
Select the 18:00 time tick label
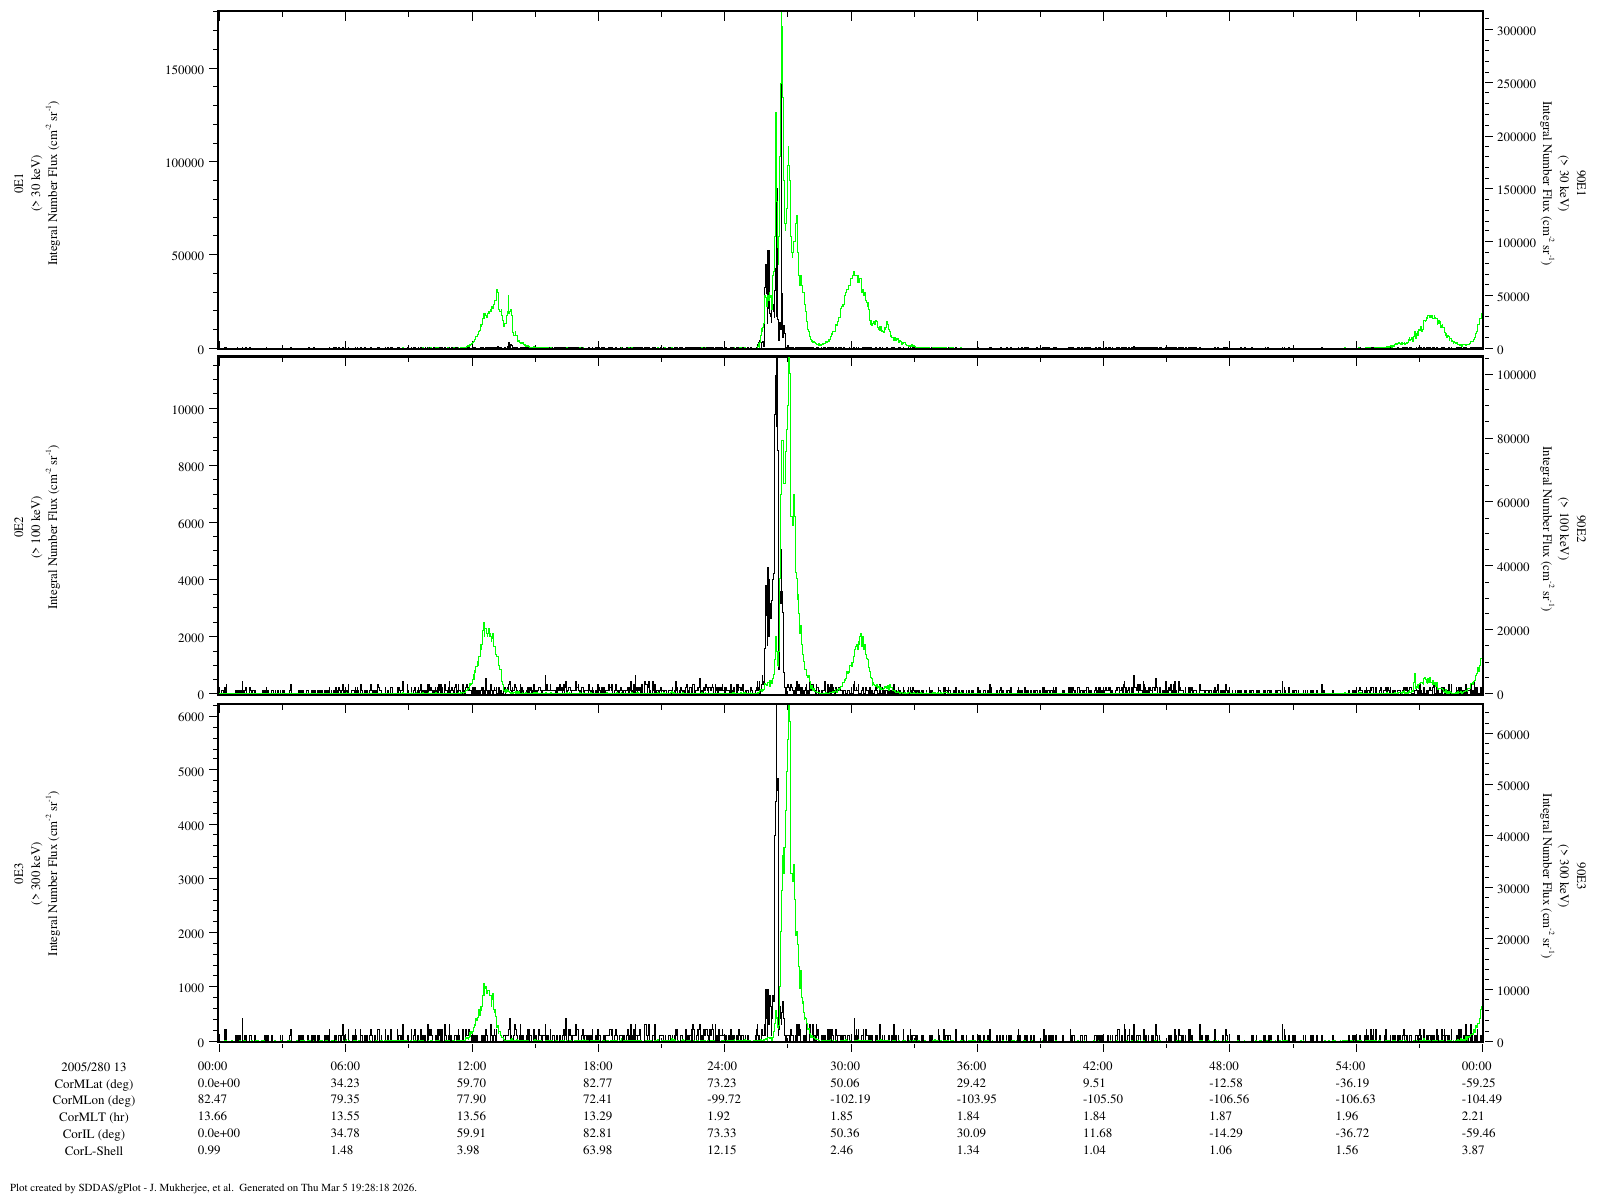597,1066
